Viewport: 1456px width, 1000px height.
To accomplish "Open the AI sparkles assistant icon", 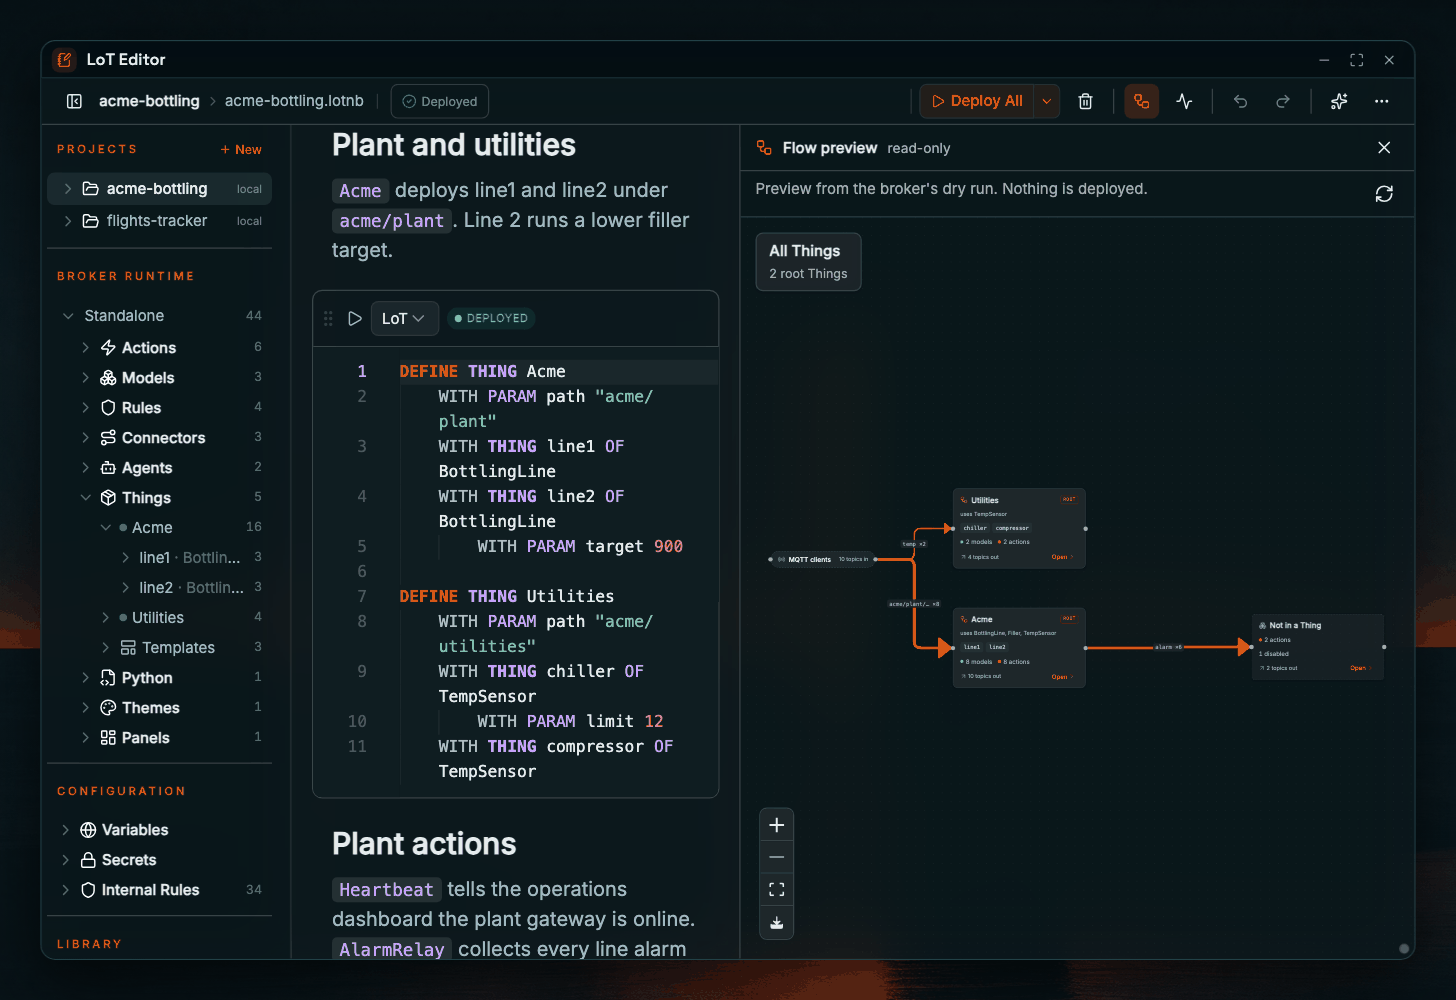I will [x=1339, y=101].
